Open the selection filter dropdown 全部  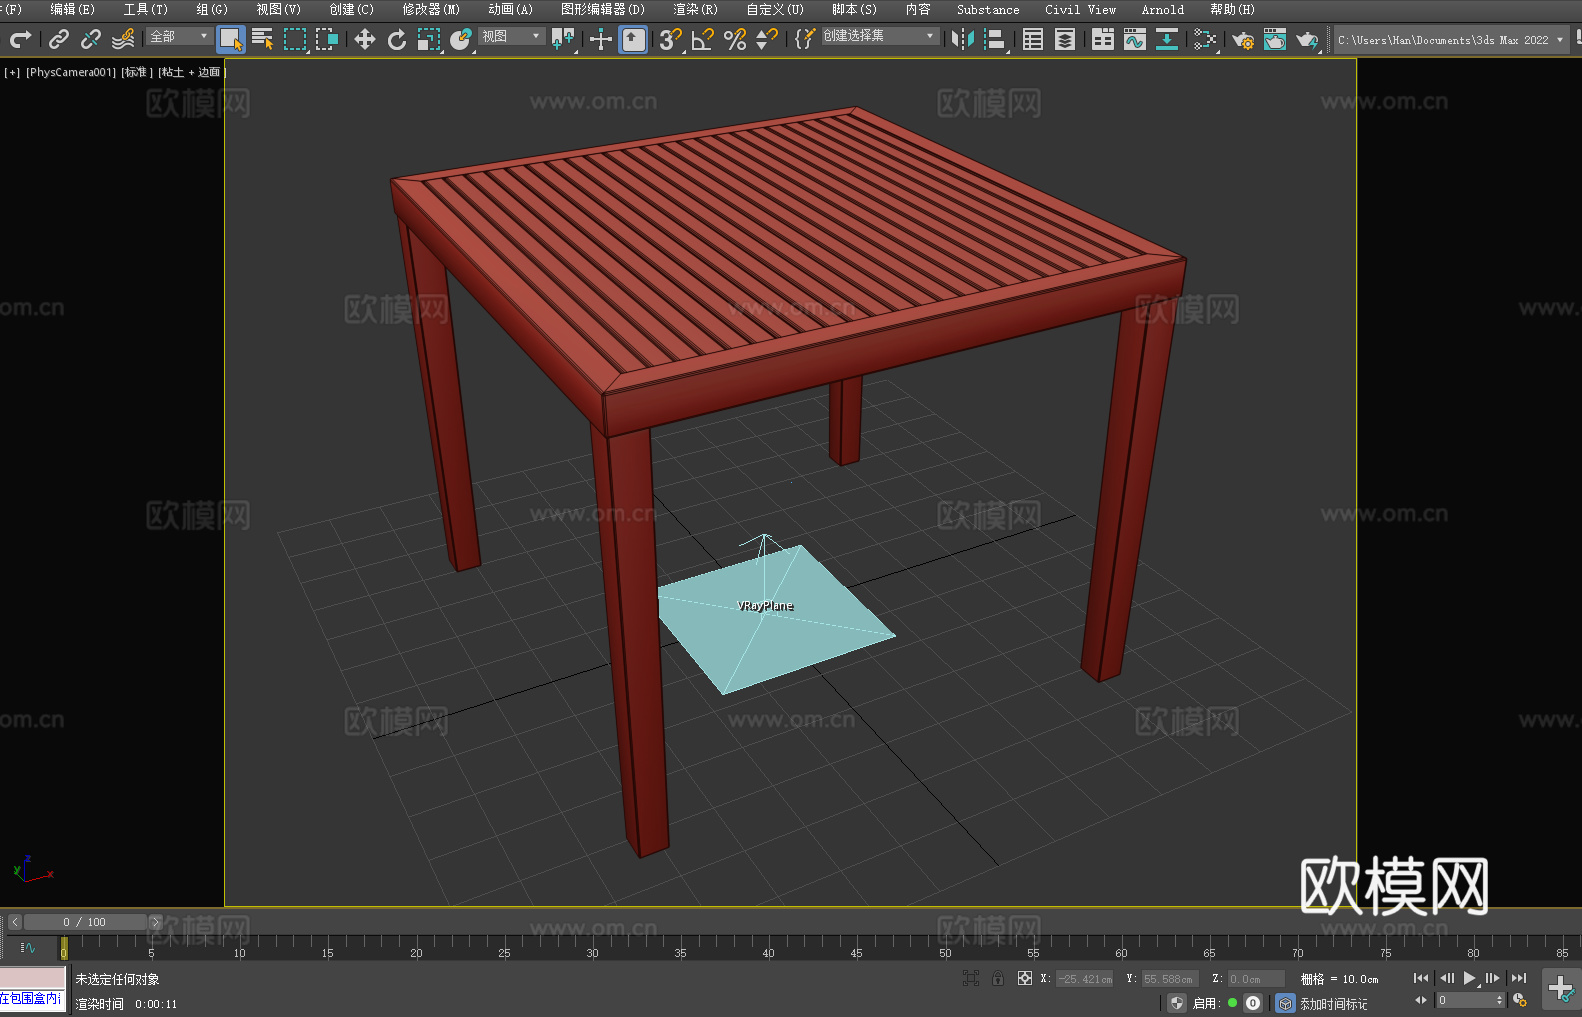pyautogui.click(x=179, y=36)
